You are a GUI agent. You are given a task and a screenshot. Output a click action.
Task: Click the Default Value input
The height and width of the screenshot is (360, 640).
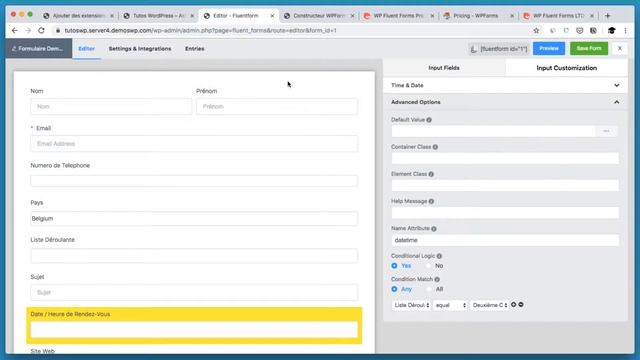(493, 131)
